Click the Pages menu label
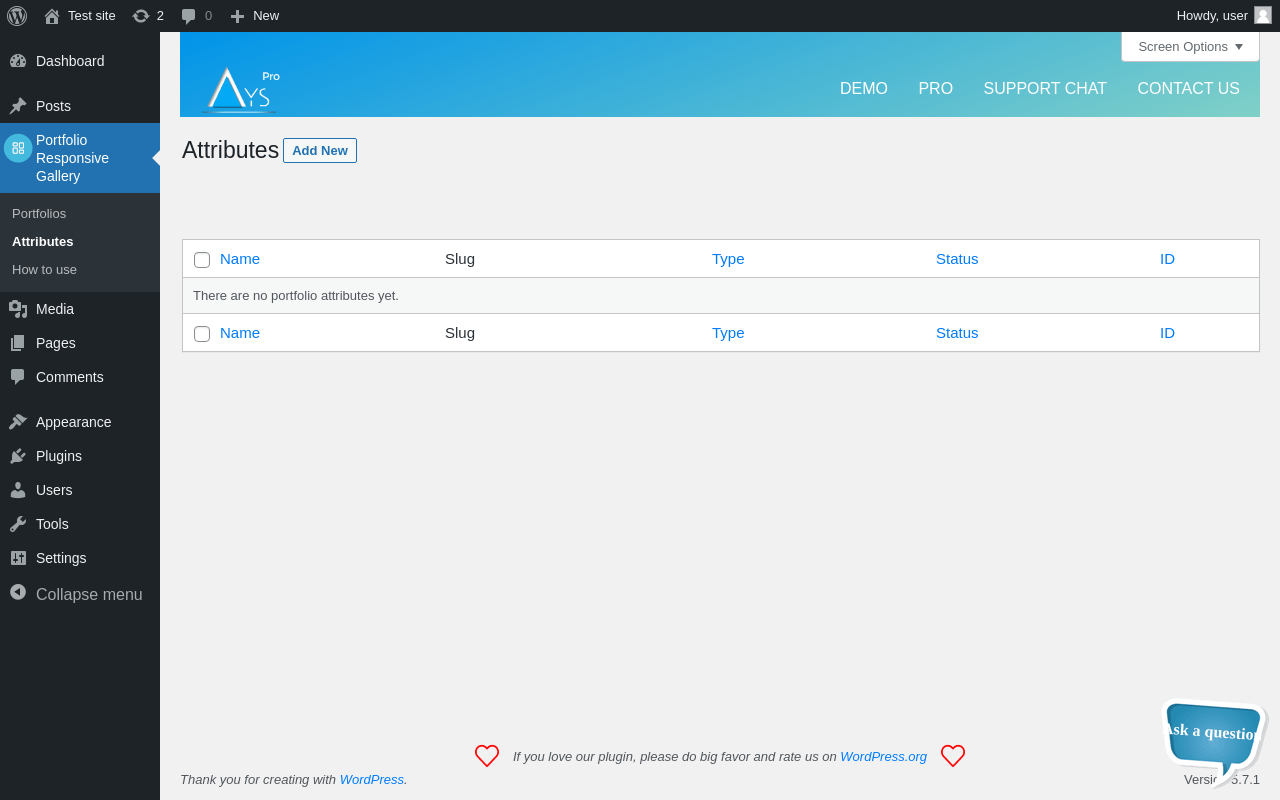 click(56, 343)
